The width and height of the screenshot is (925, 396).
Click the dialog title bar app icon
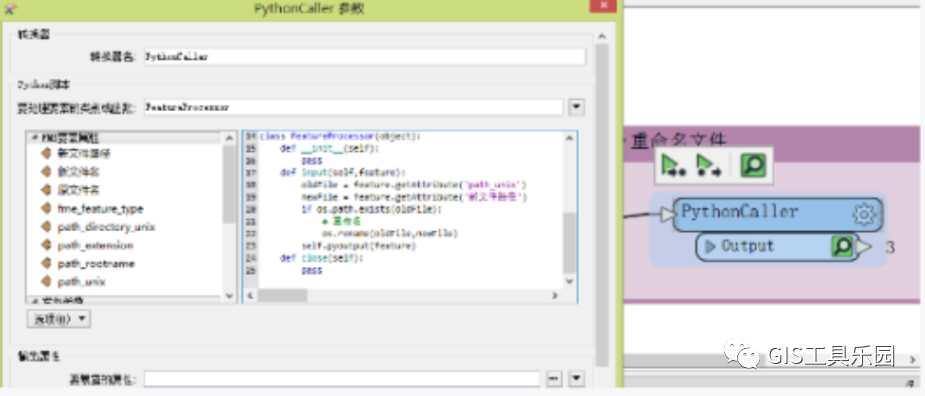pyautogui.click(x=10, y=9)
